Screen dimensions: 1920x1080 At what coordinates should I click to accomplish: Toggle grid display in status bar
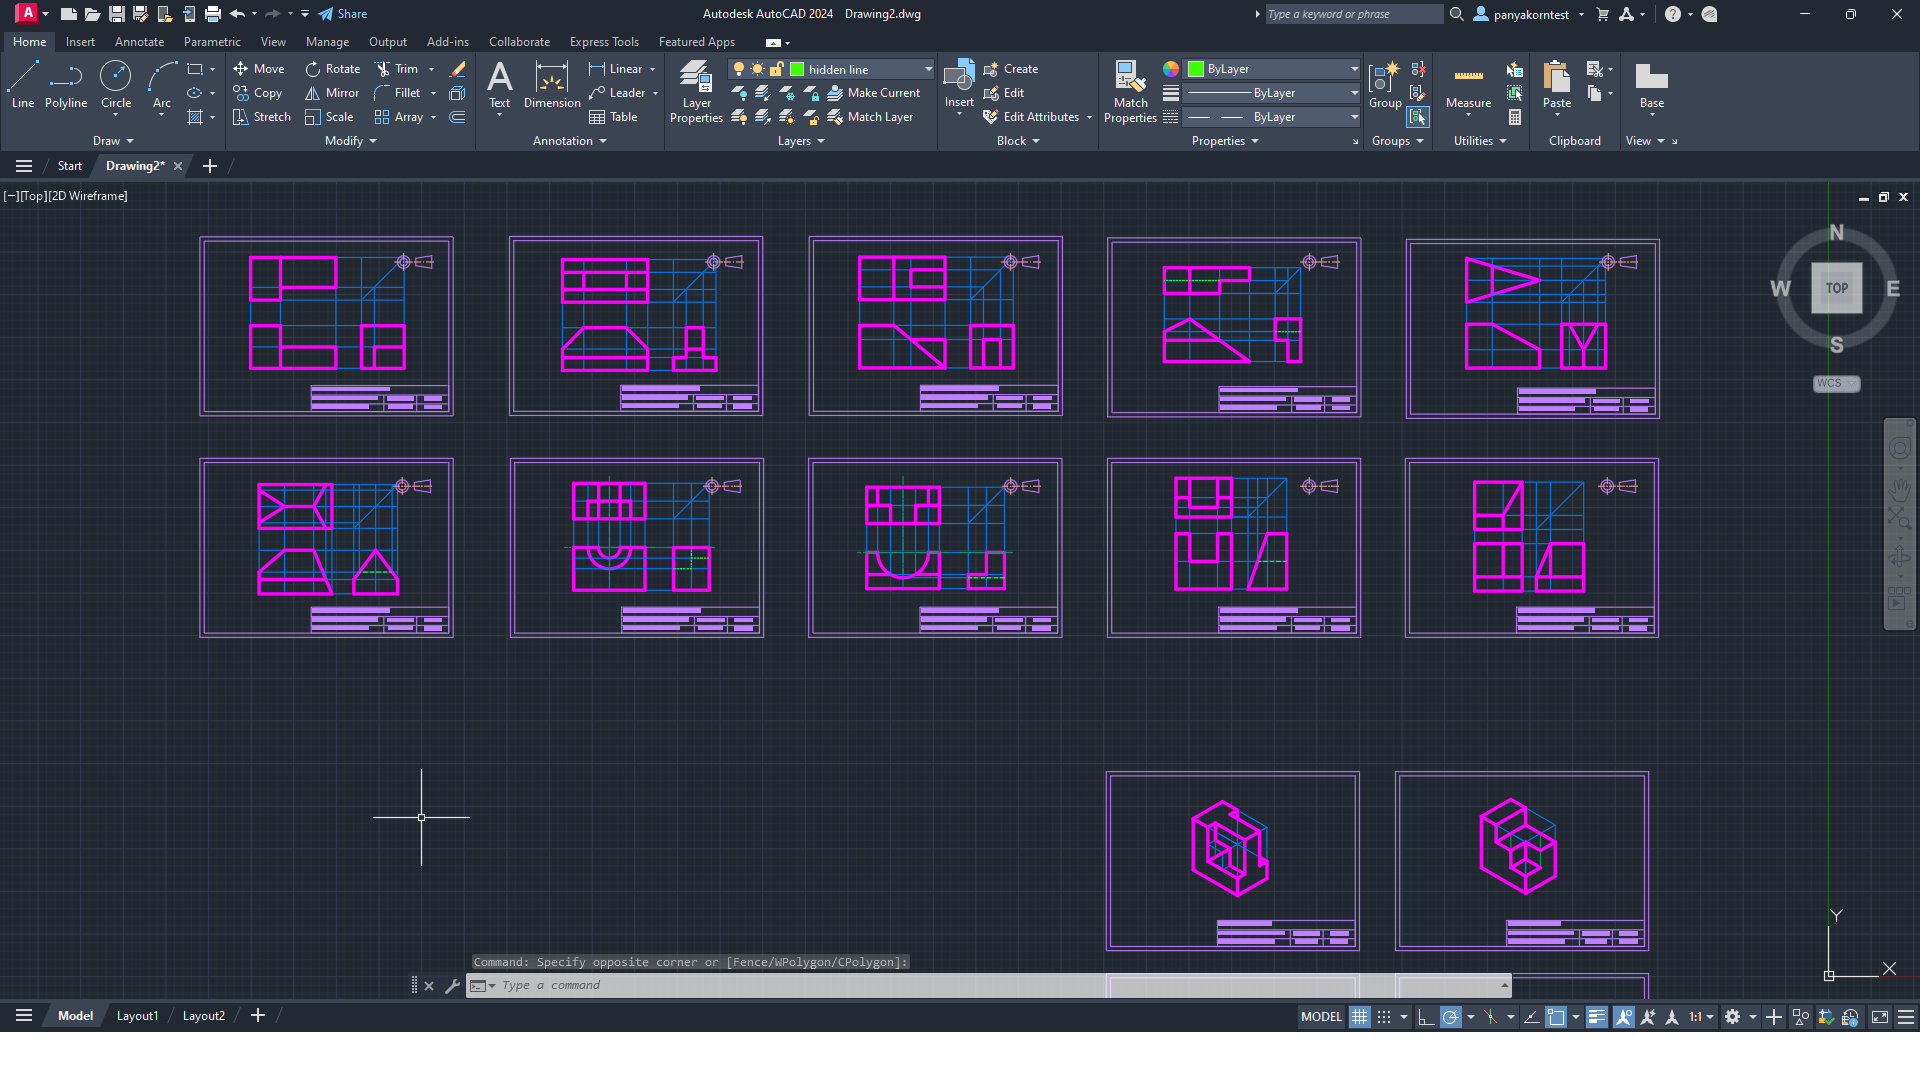pyautogui.click(x=1359, y=1017)
